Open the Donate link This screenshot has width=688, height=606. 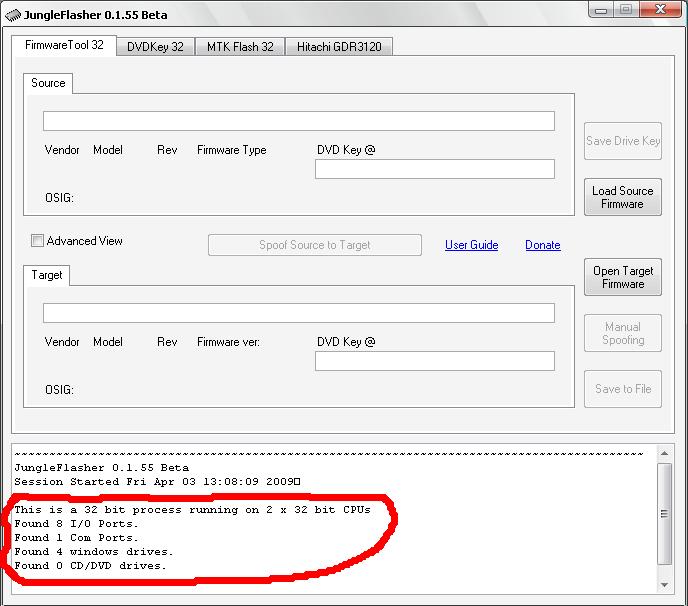543,245
